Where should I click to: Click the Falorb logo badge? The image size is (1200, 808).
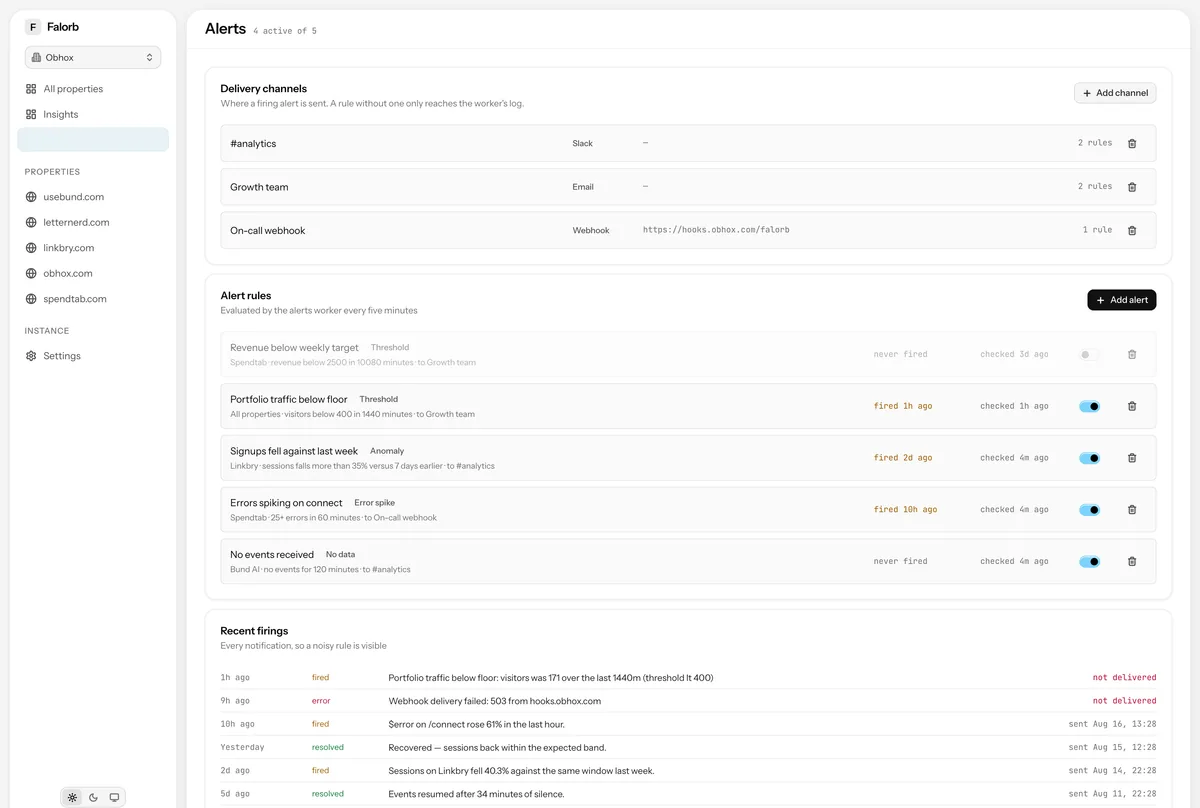[x=33, y=27]
